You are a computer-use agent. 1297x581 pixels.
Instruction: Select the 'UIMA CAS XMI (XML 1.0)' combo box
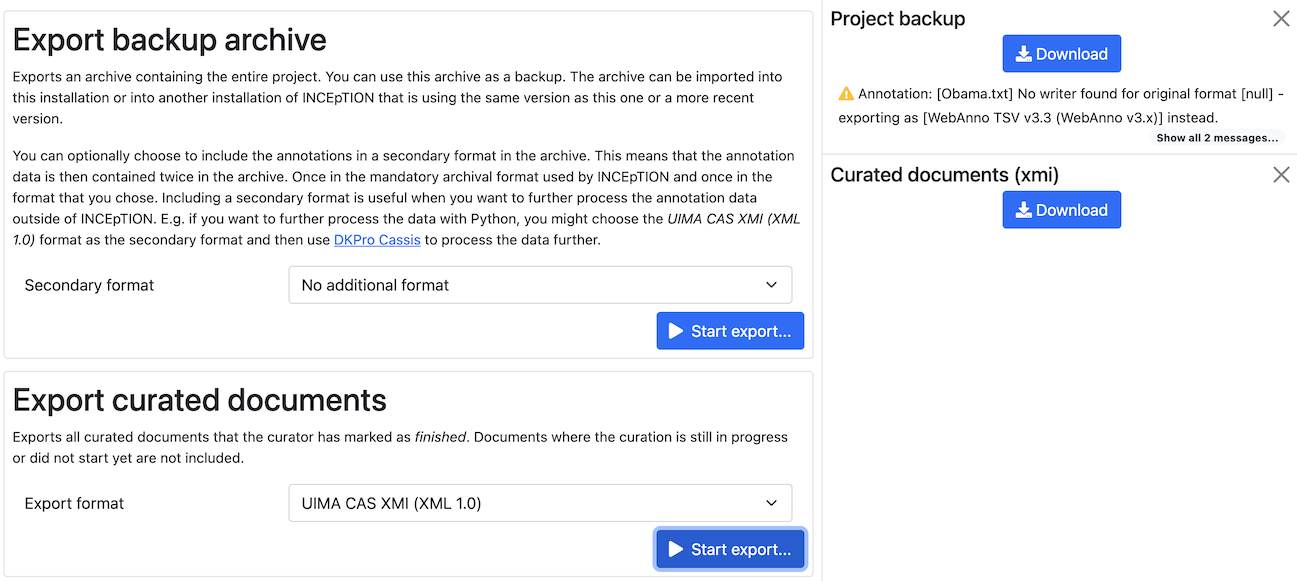(540, 503)
